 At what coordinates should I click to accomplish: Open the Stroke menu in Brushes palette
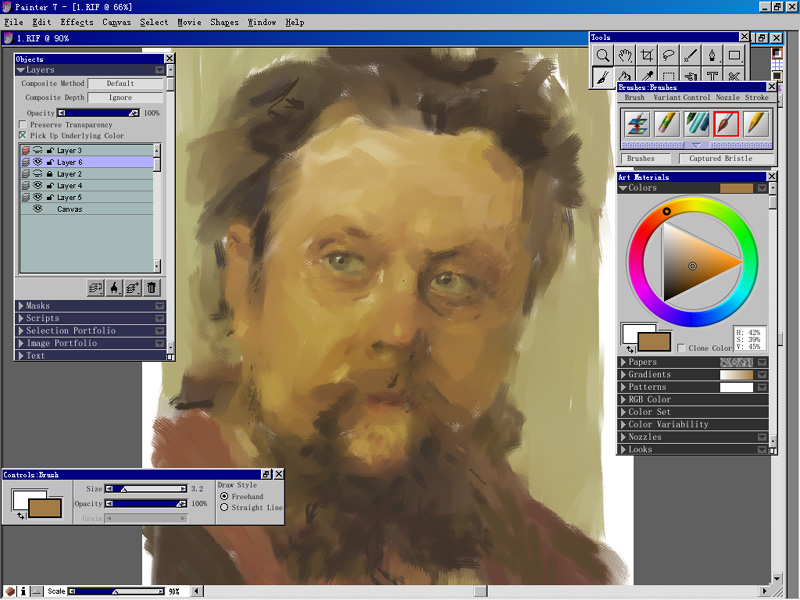[x=757, y=97]
